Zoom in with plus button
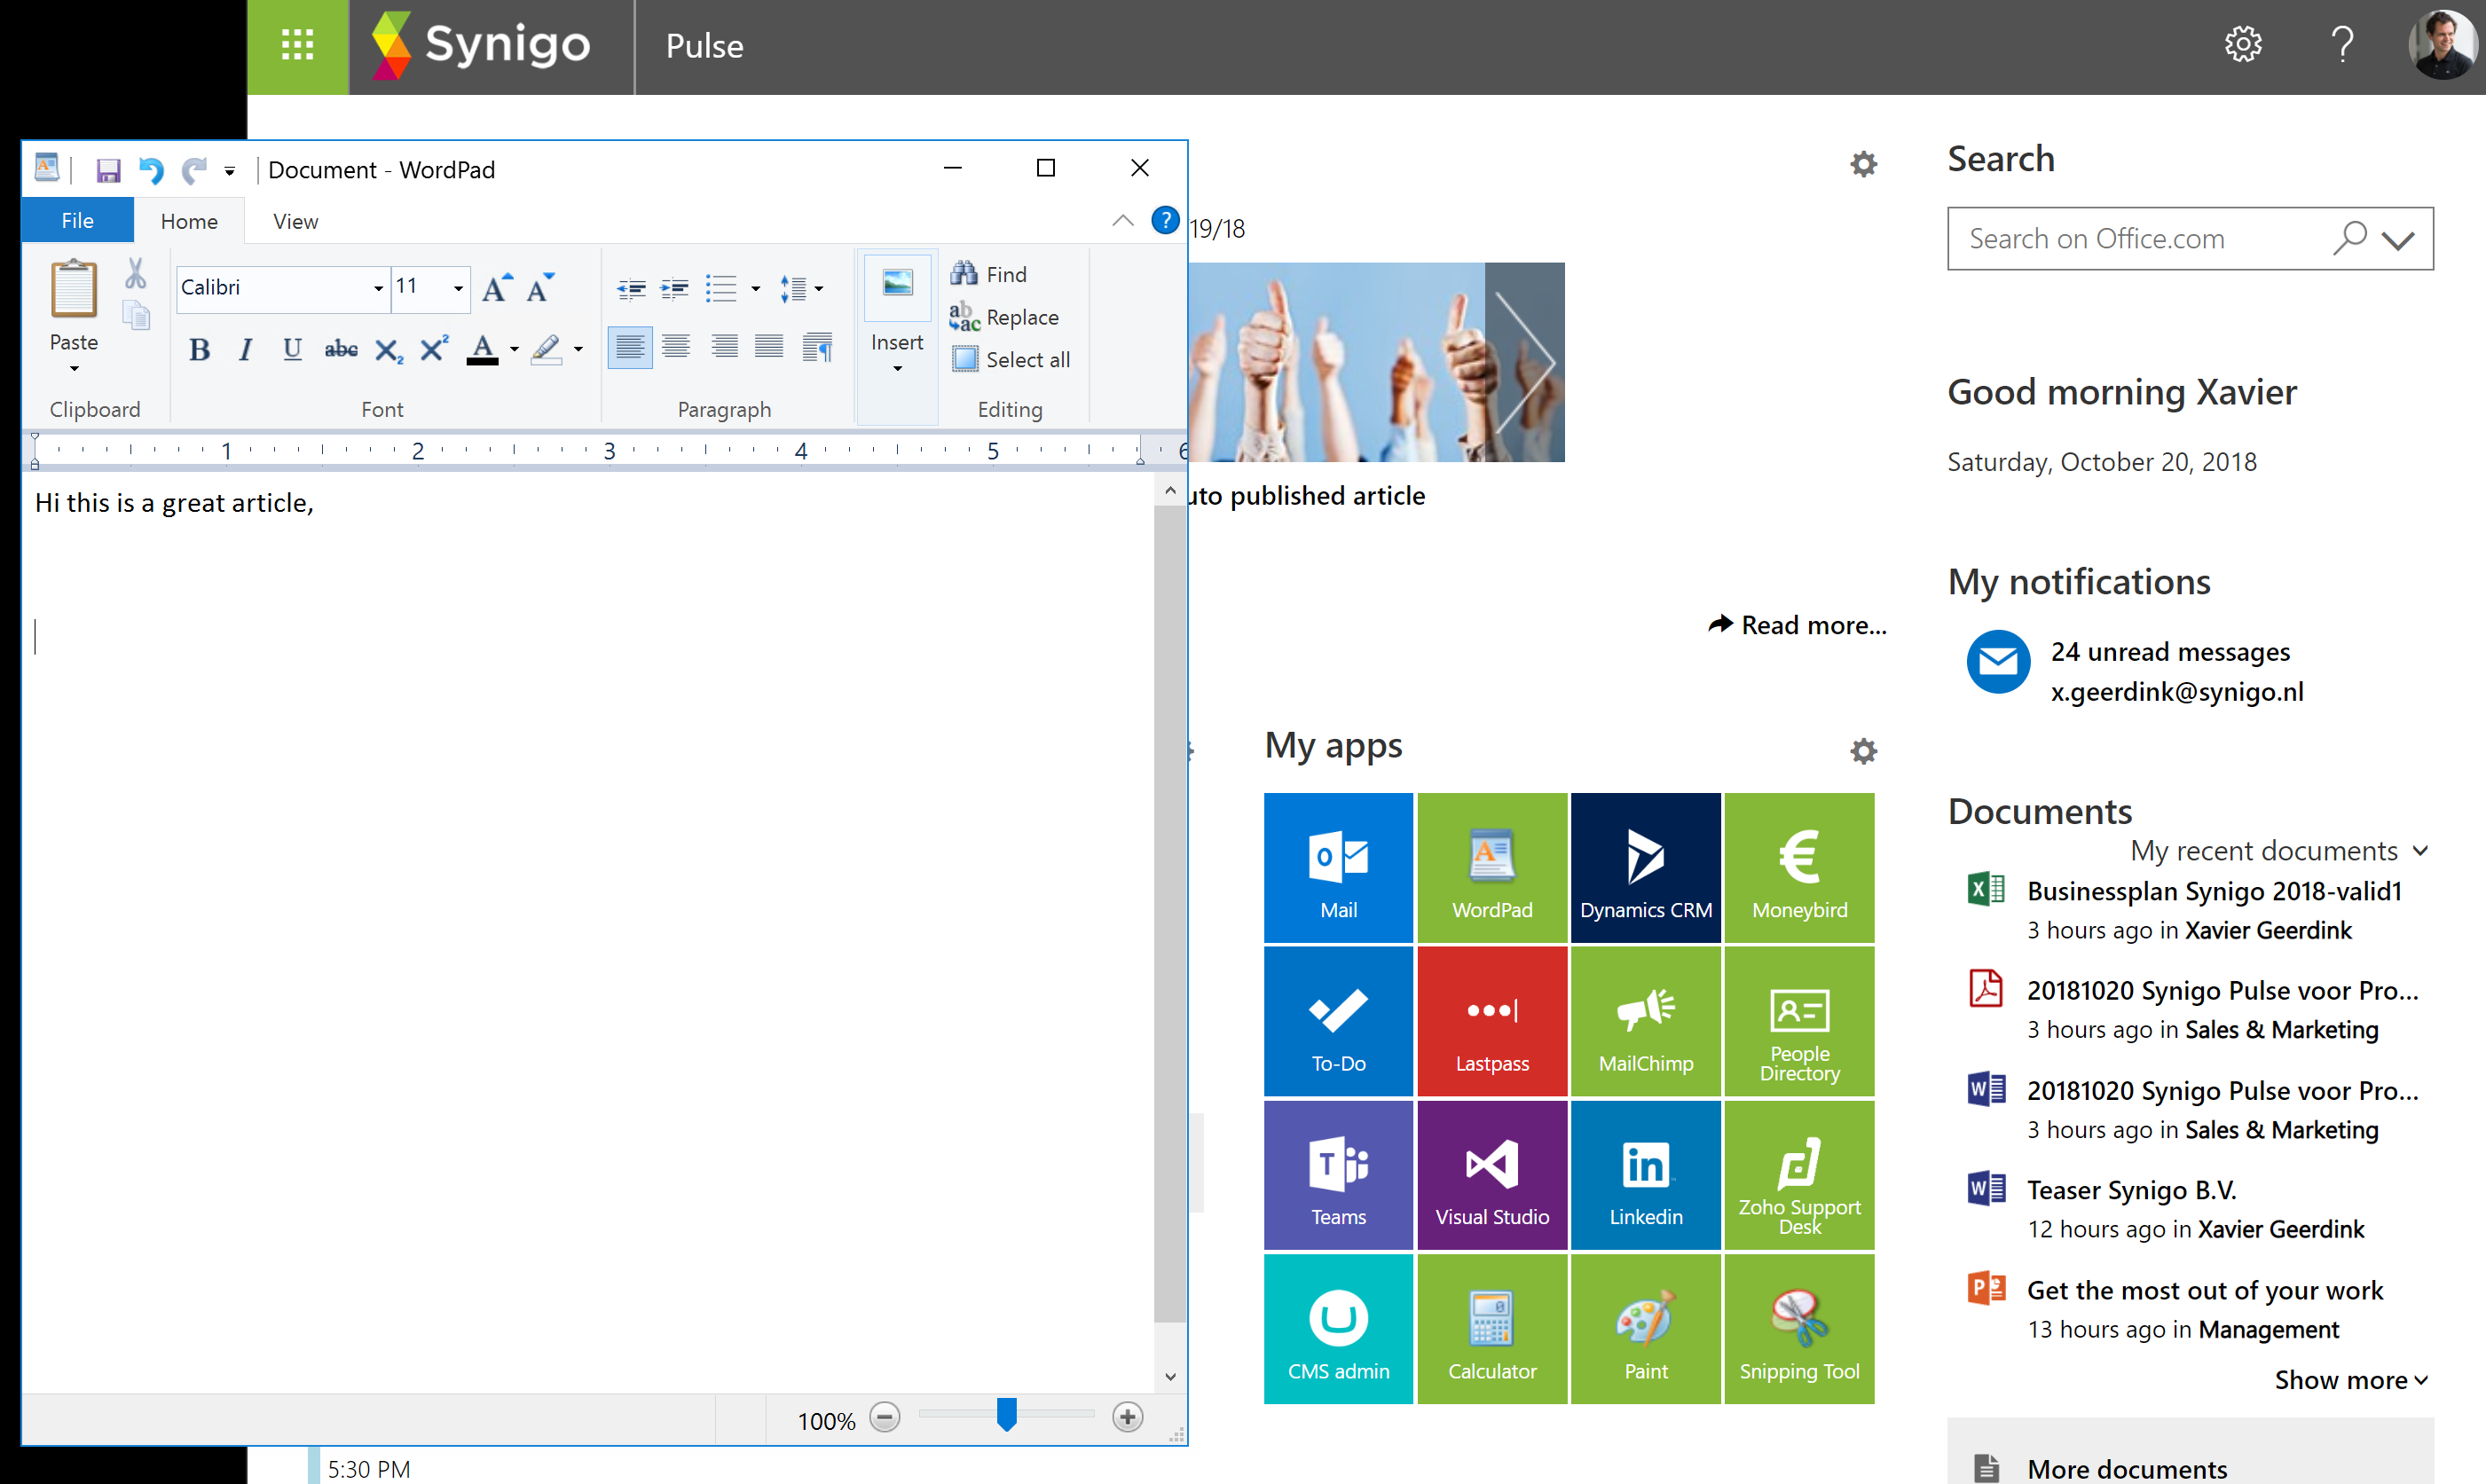Screen dimensions: 2486x1484 coord(1127,1417)
